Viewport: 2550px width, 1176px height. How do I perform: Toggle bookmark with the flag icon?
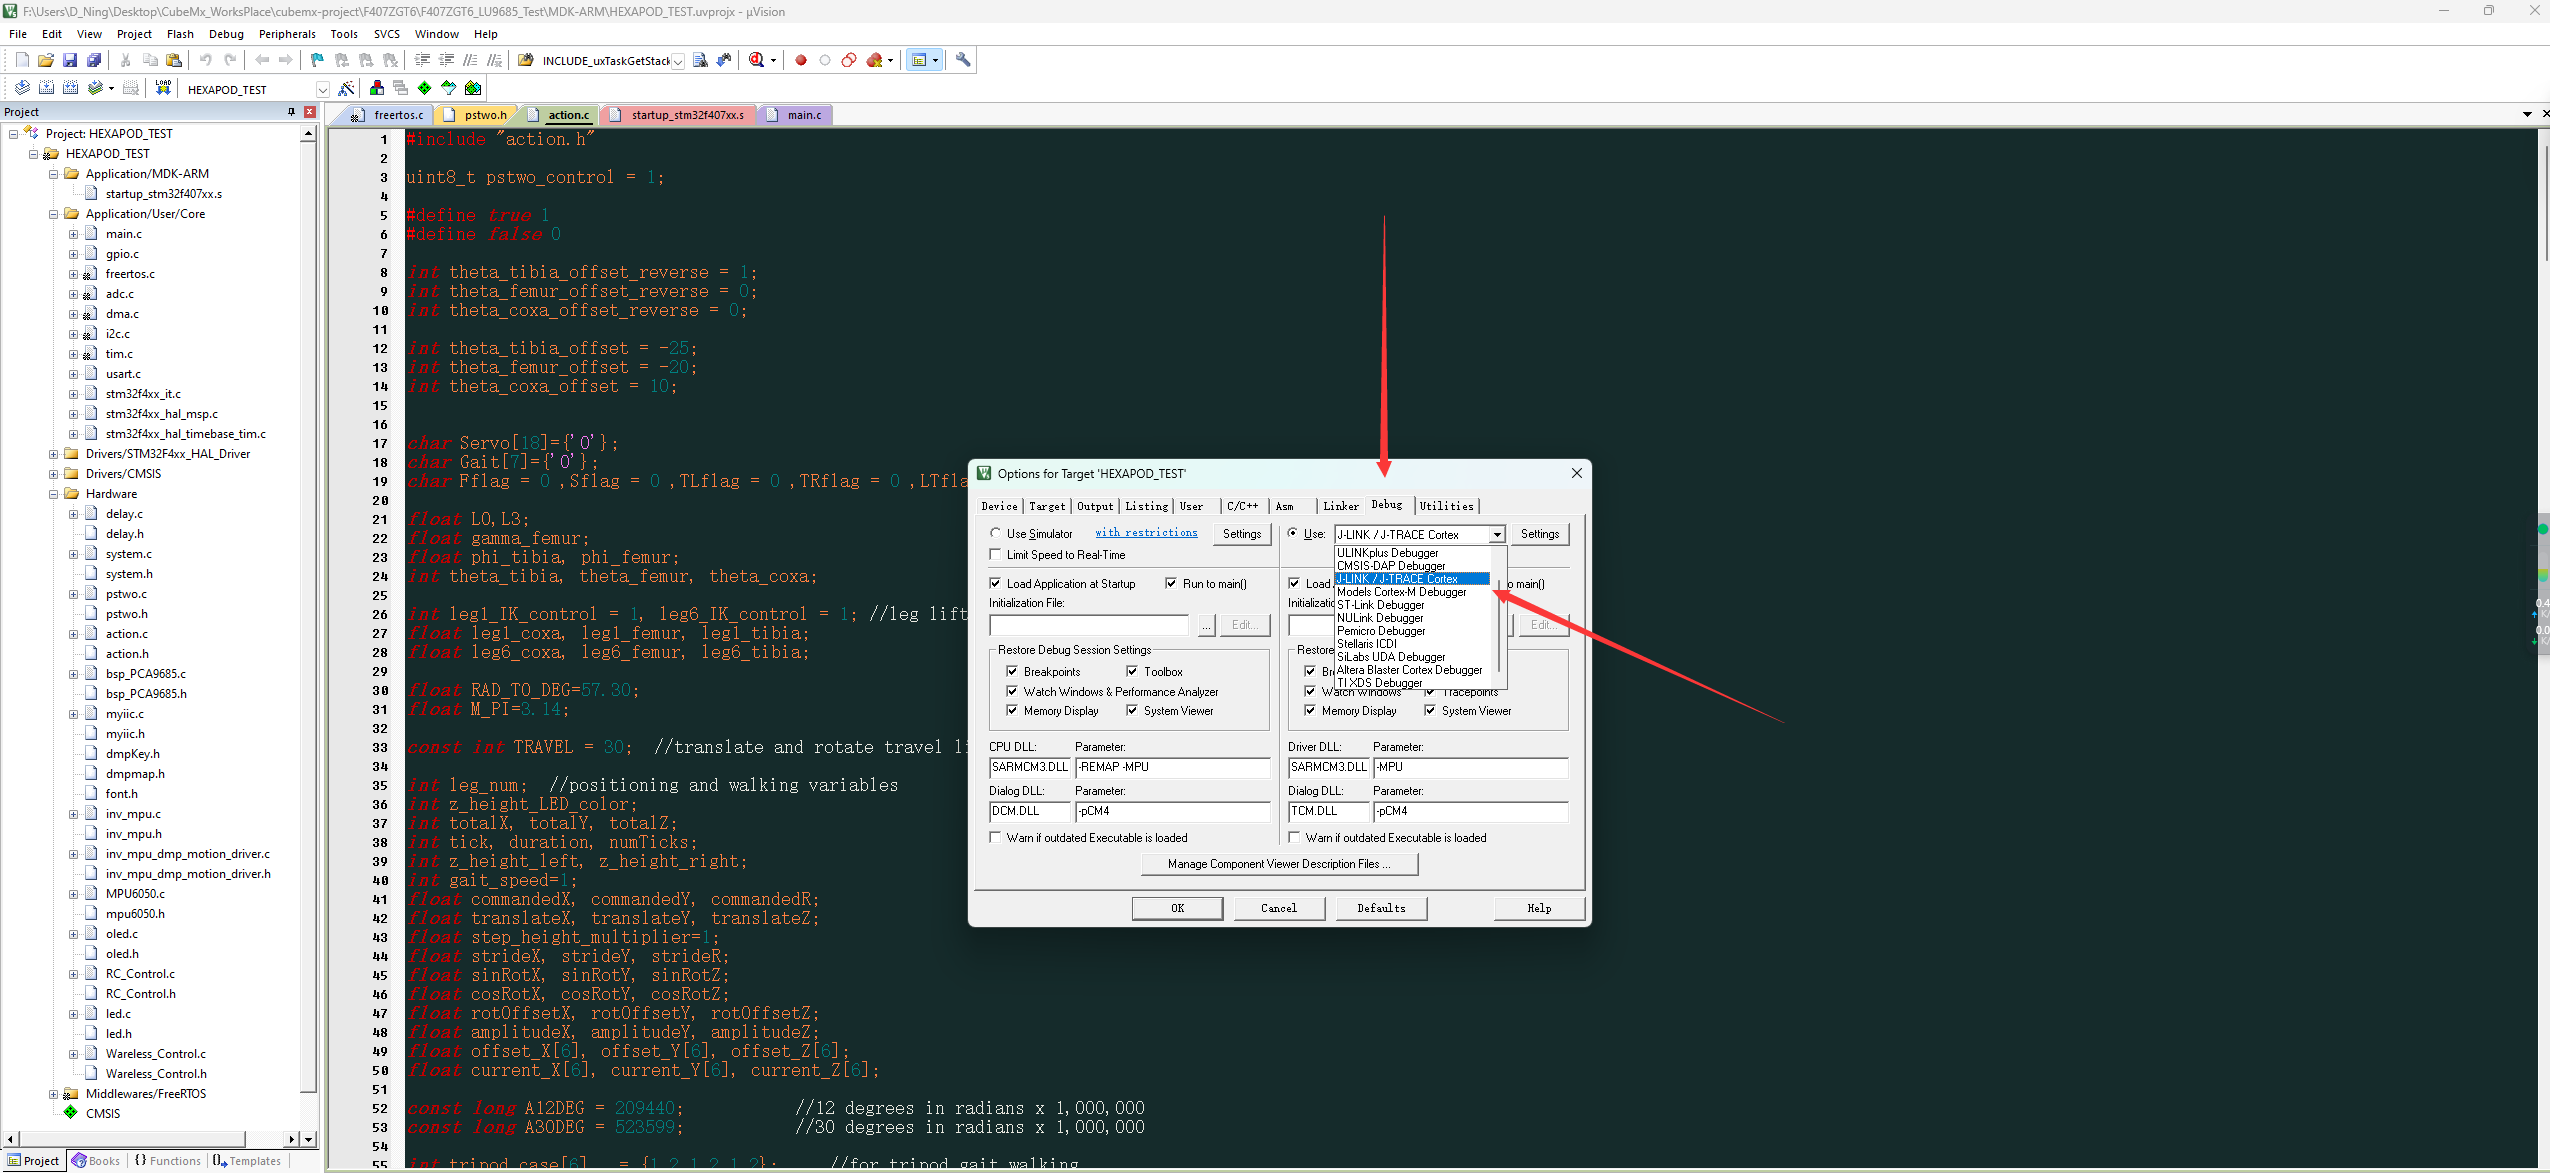[317, 60]
